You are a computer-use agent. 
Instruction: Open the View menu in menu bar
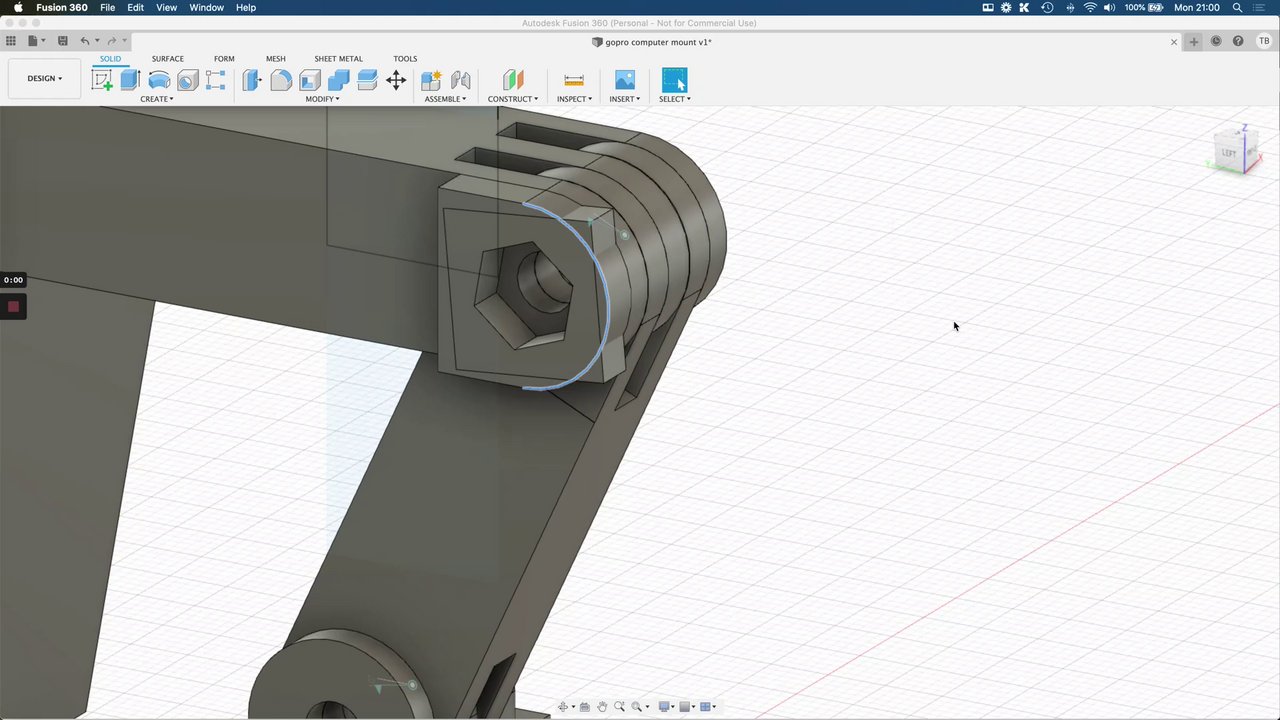166,7
